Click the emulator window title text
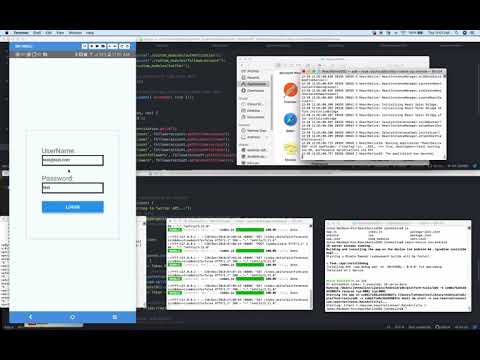The height and width of the screenshot is (360, 480). pos(23,46)
